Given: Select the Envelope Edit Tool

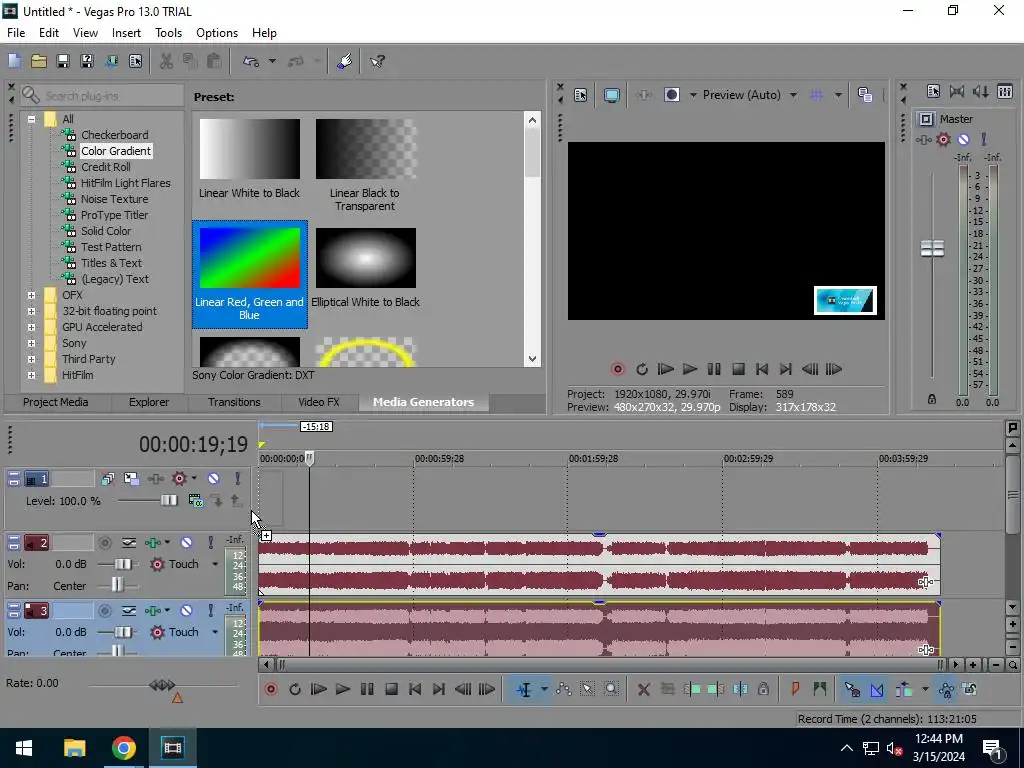Looking at the screenshot, I should (564, 690).
